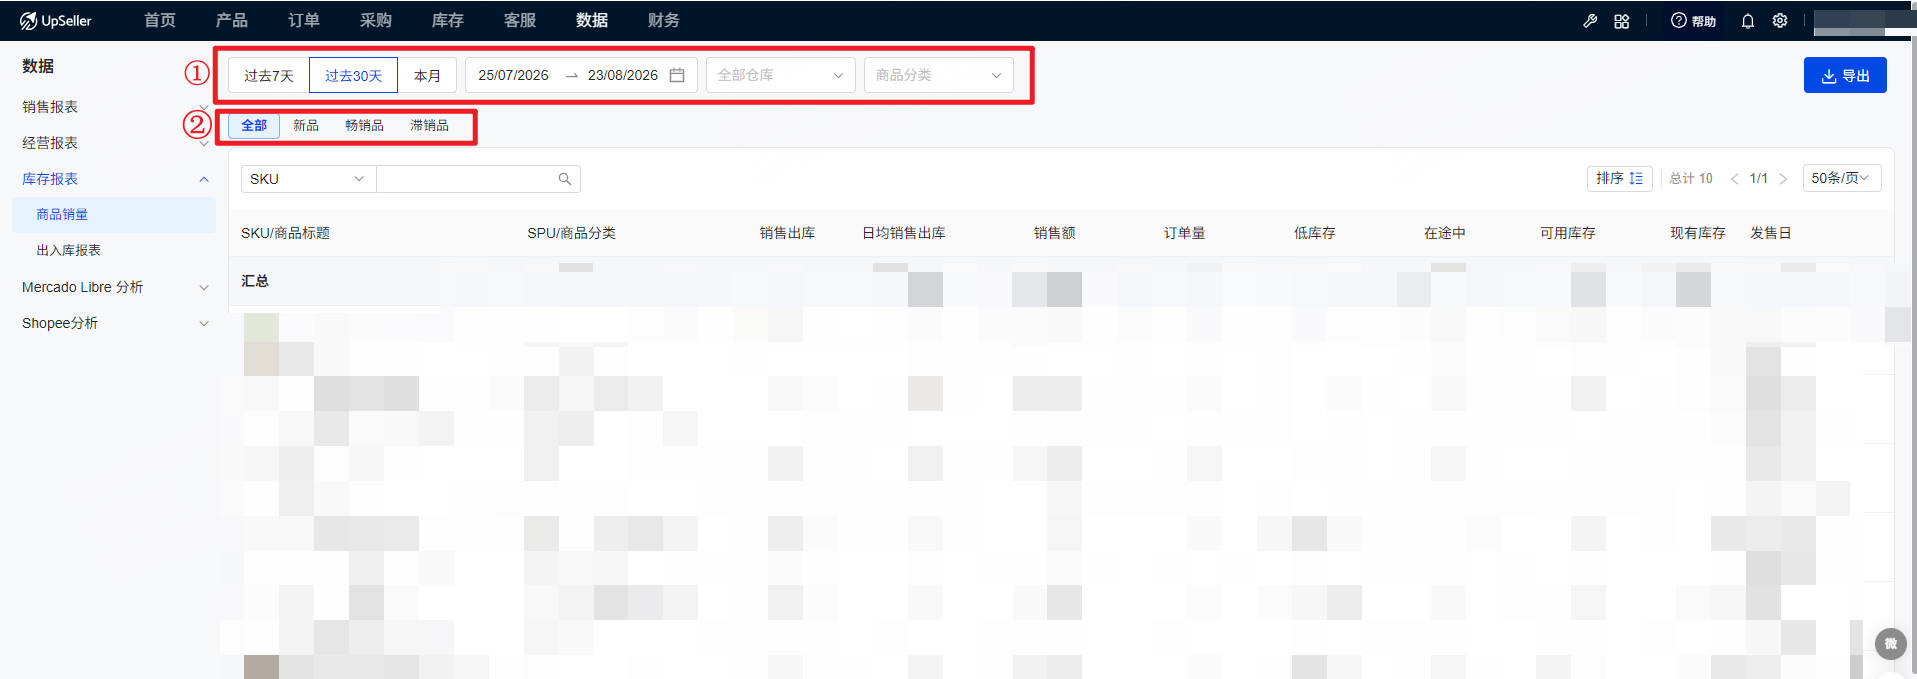Open the 客服 top menu
This screenshot has width=1917, height=679.
pyautogui.click(x=520, y=20)
